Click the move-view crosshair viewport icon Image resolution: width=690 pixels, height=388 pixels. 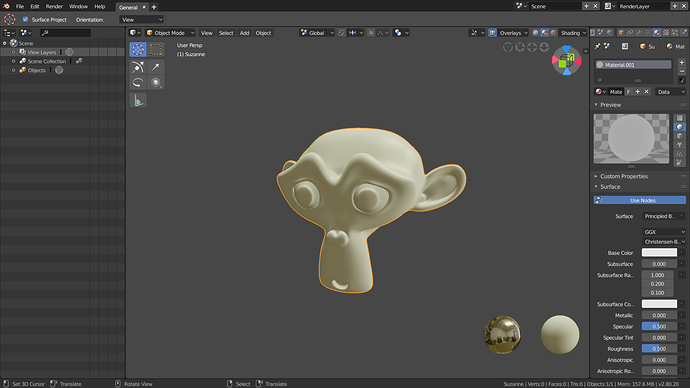coord(532,47)
